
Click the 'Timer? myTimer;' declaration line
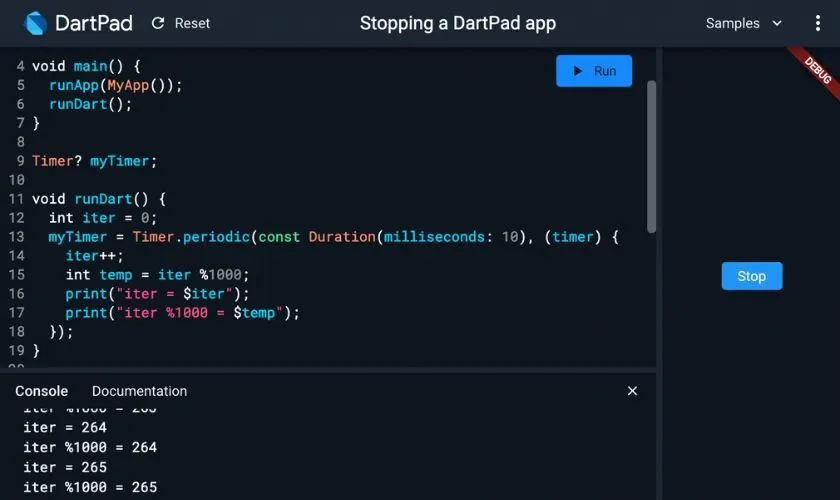coord(95,161)
